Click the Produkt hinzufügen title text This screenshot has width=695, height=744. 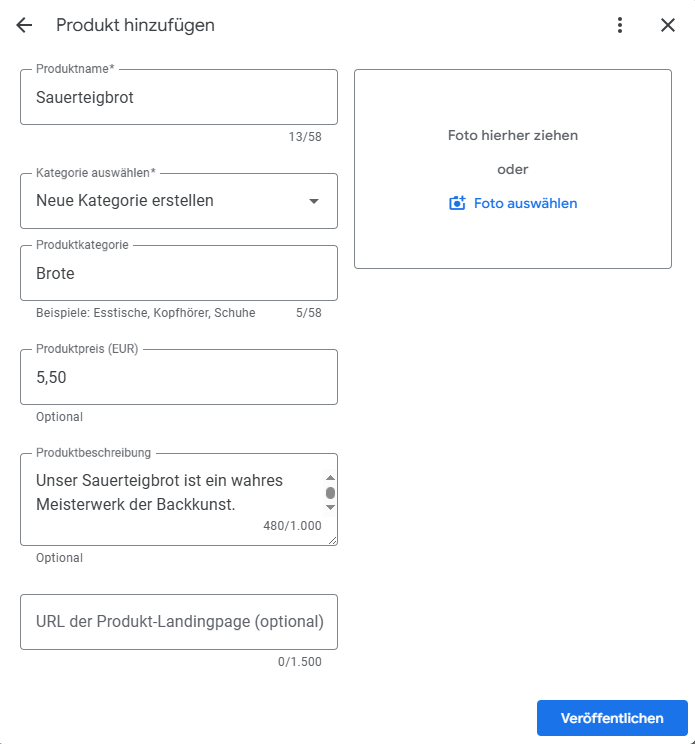135,25
